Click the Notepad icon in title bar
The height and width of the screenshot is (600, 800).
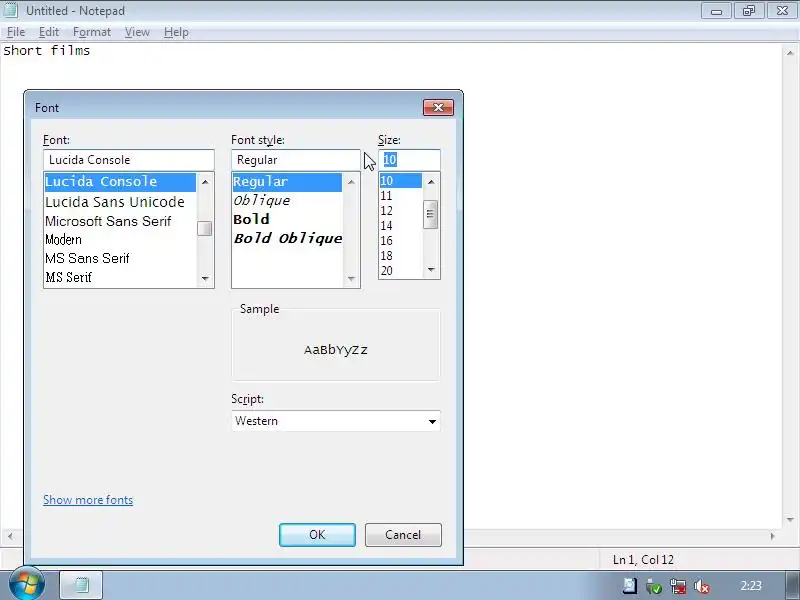(x=10, y=9)
